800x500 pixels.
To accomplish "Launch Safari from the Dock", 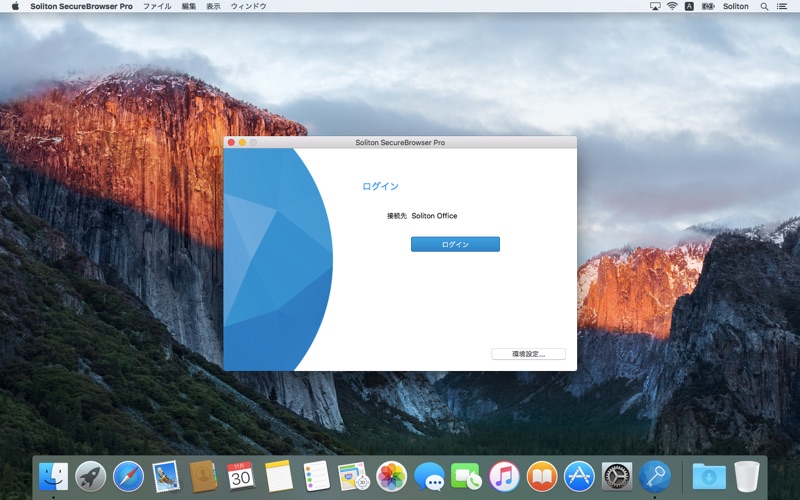I will [129, 477].
